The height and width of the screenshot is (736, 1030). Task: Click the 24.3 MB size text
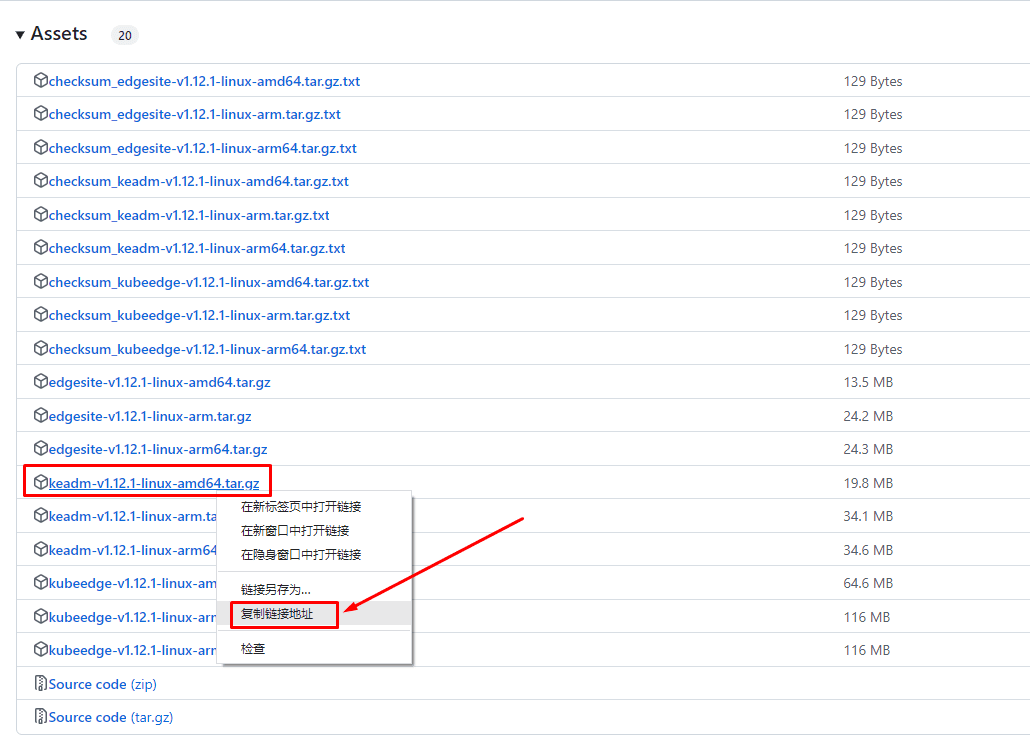(x=868, y=449)
